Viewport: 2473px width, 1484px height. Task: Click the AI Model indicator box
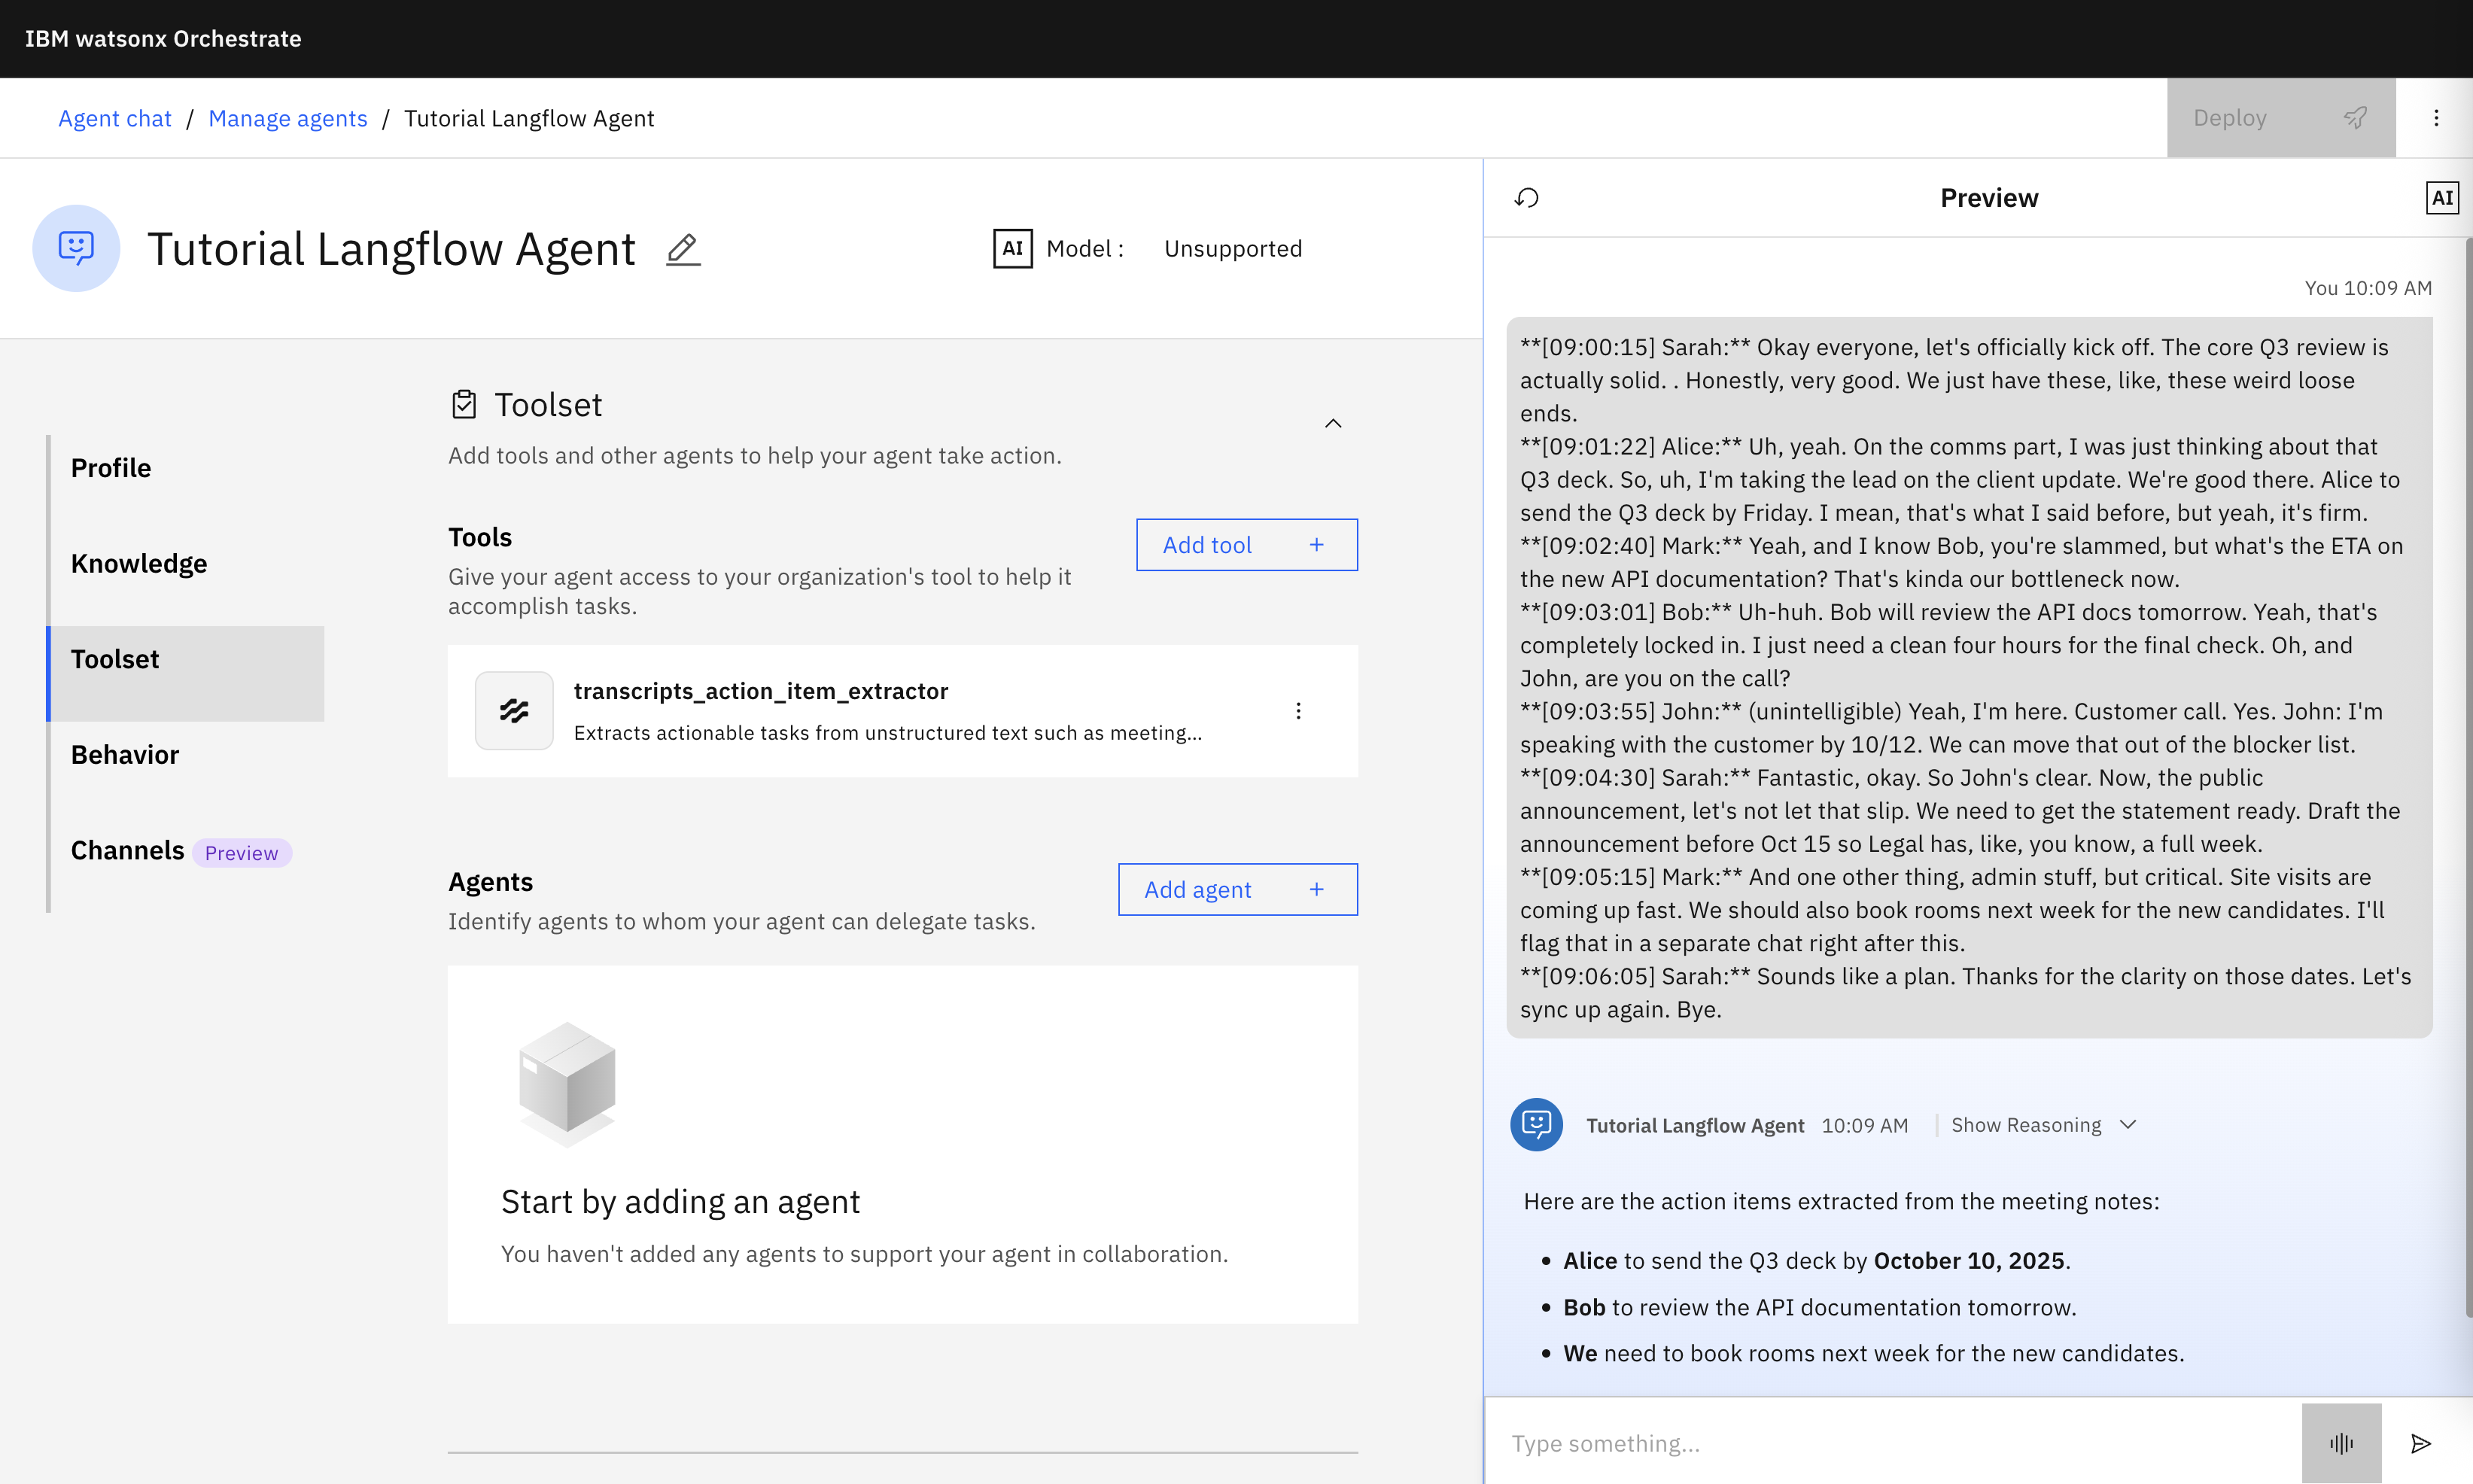(x=1012, y=248)
